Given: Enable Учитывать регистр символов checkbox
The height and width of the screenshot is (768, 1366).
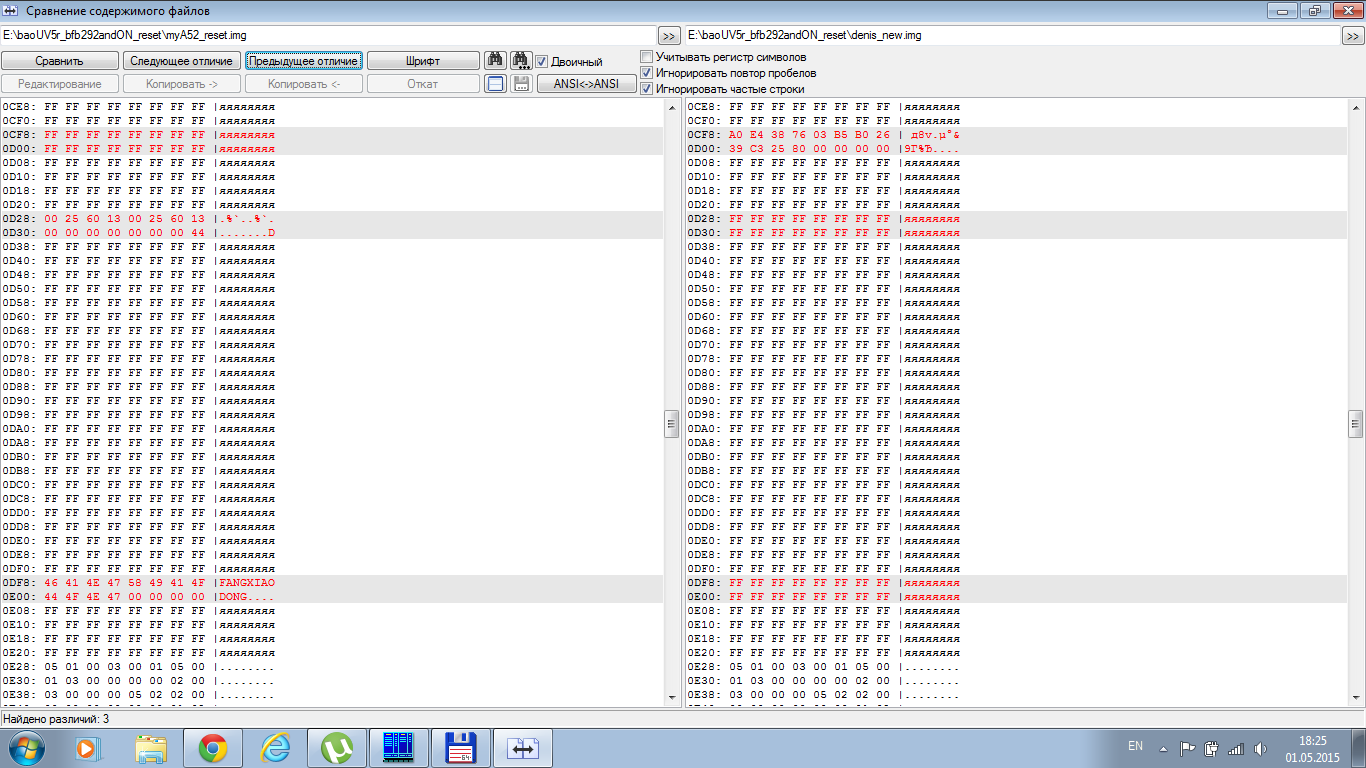Looking at the screenshot, I should (x=647, y=57).
